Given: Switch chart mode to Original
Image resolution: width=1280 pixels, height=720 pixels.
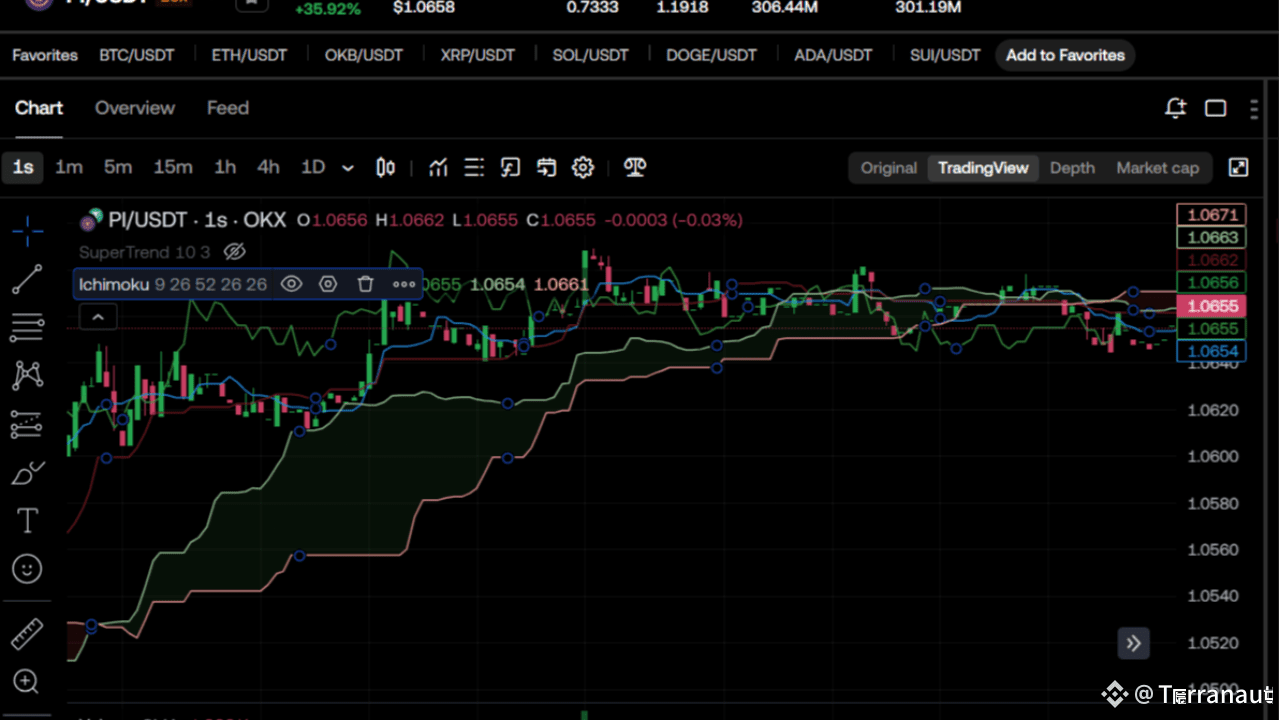Looking at the screenshot, I should pos(888,168).
